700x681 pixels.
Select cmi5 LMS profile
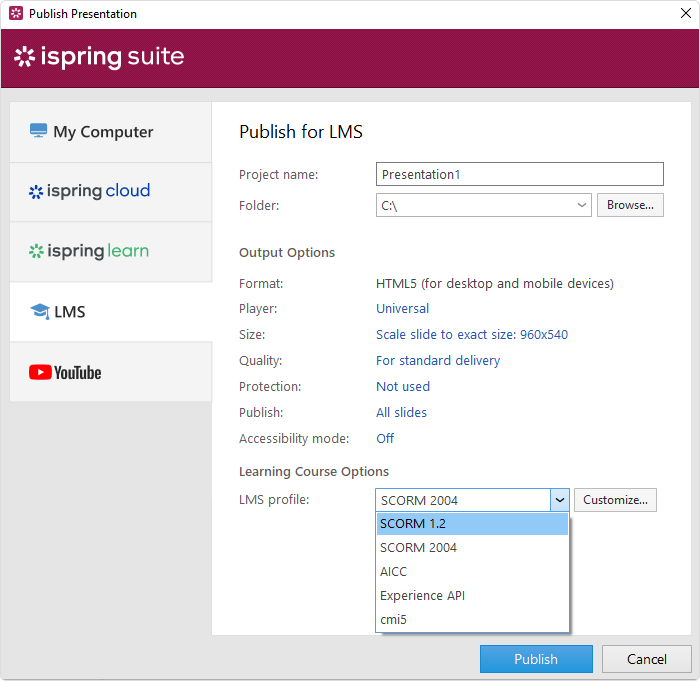[x=472, y=620]
